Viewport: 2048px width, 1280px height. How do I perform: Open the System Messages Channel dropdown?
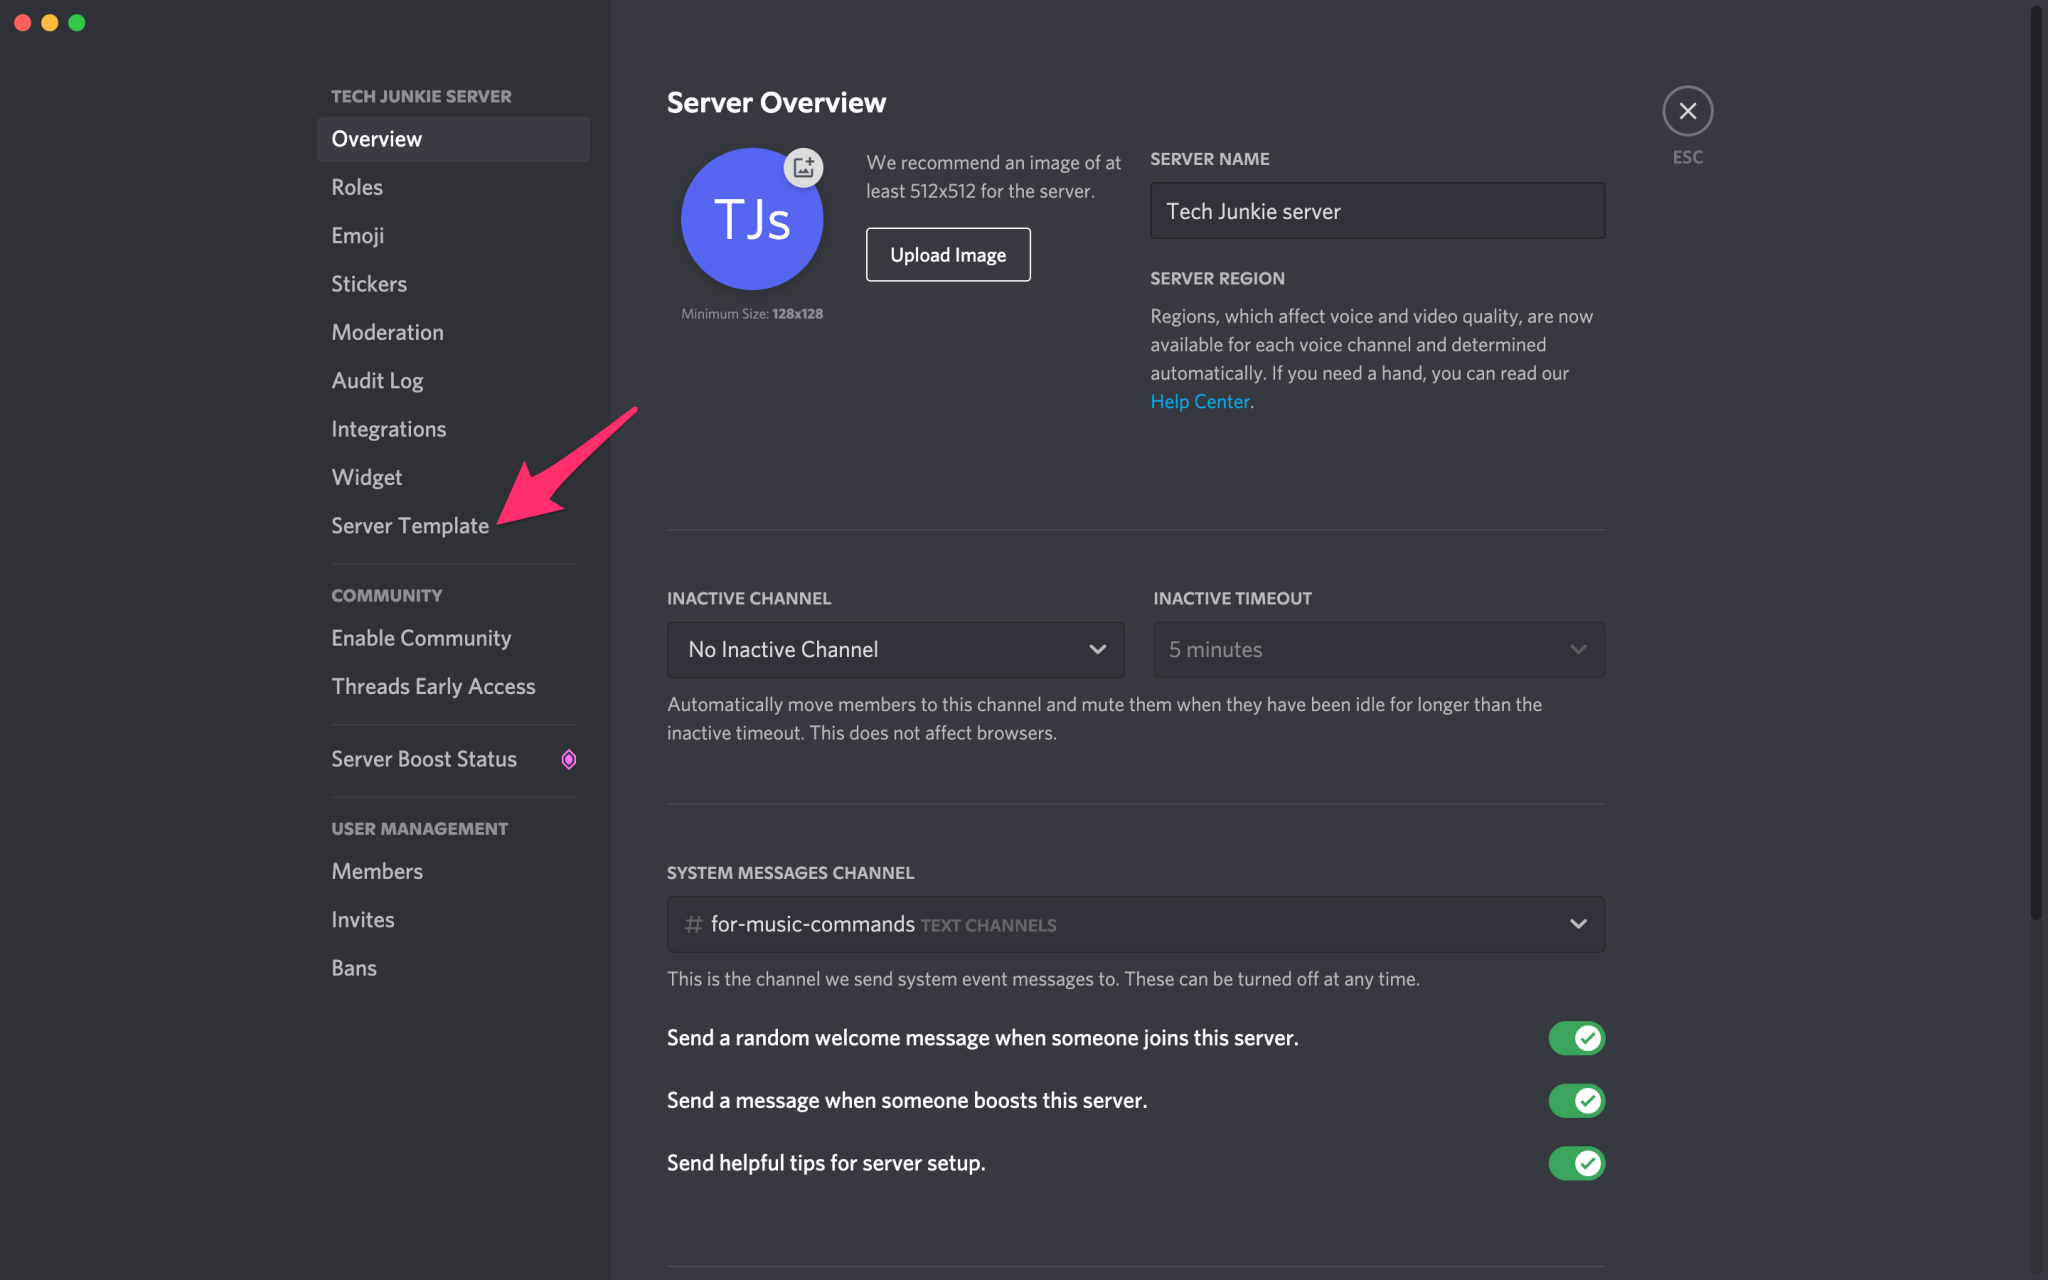(1135, 924)
